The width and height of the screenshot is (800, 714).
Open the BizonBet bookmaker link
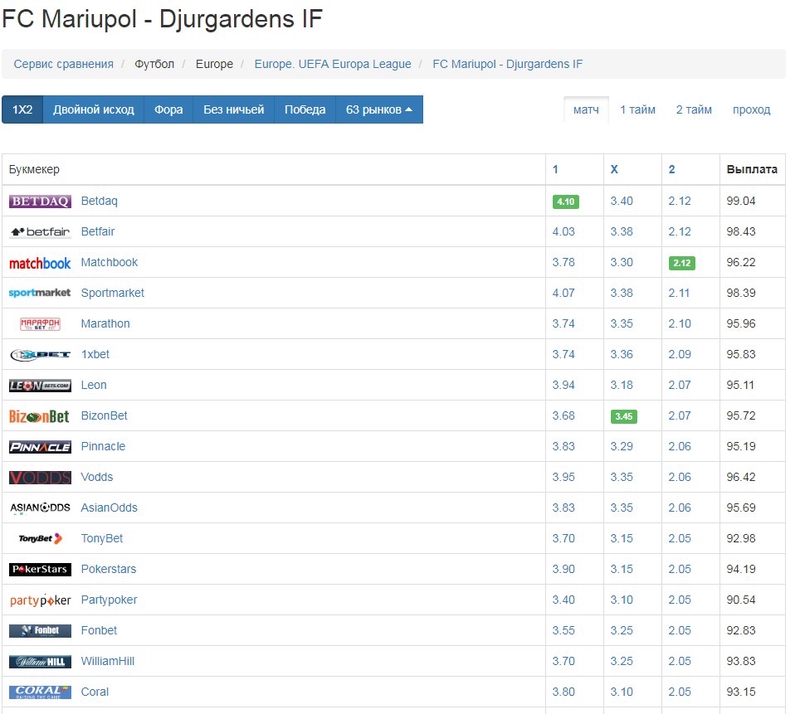click(x=104, y=415)
